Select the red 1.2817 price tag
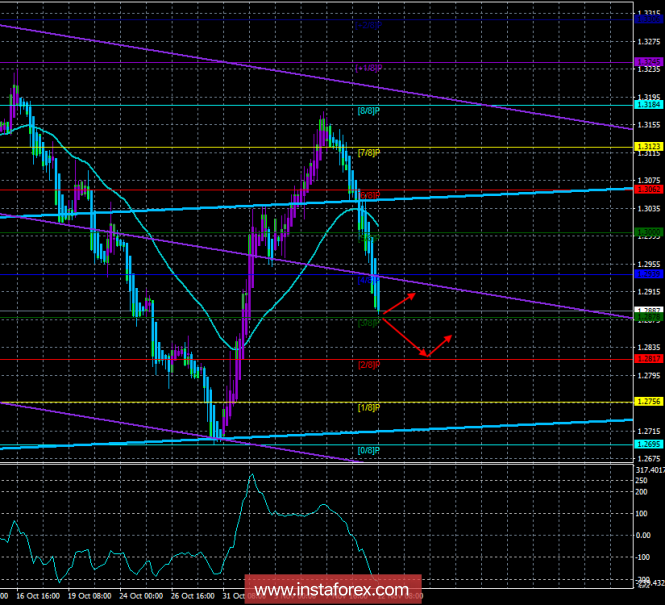This screenshot has height=605, width=665. (649, 359)
